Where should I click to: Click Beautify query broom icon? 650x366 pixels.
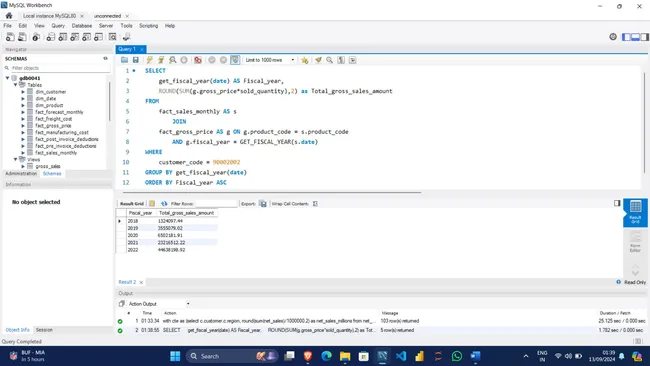pyautogui.click(x=318, y=60)
